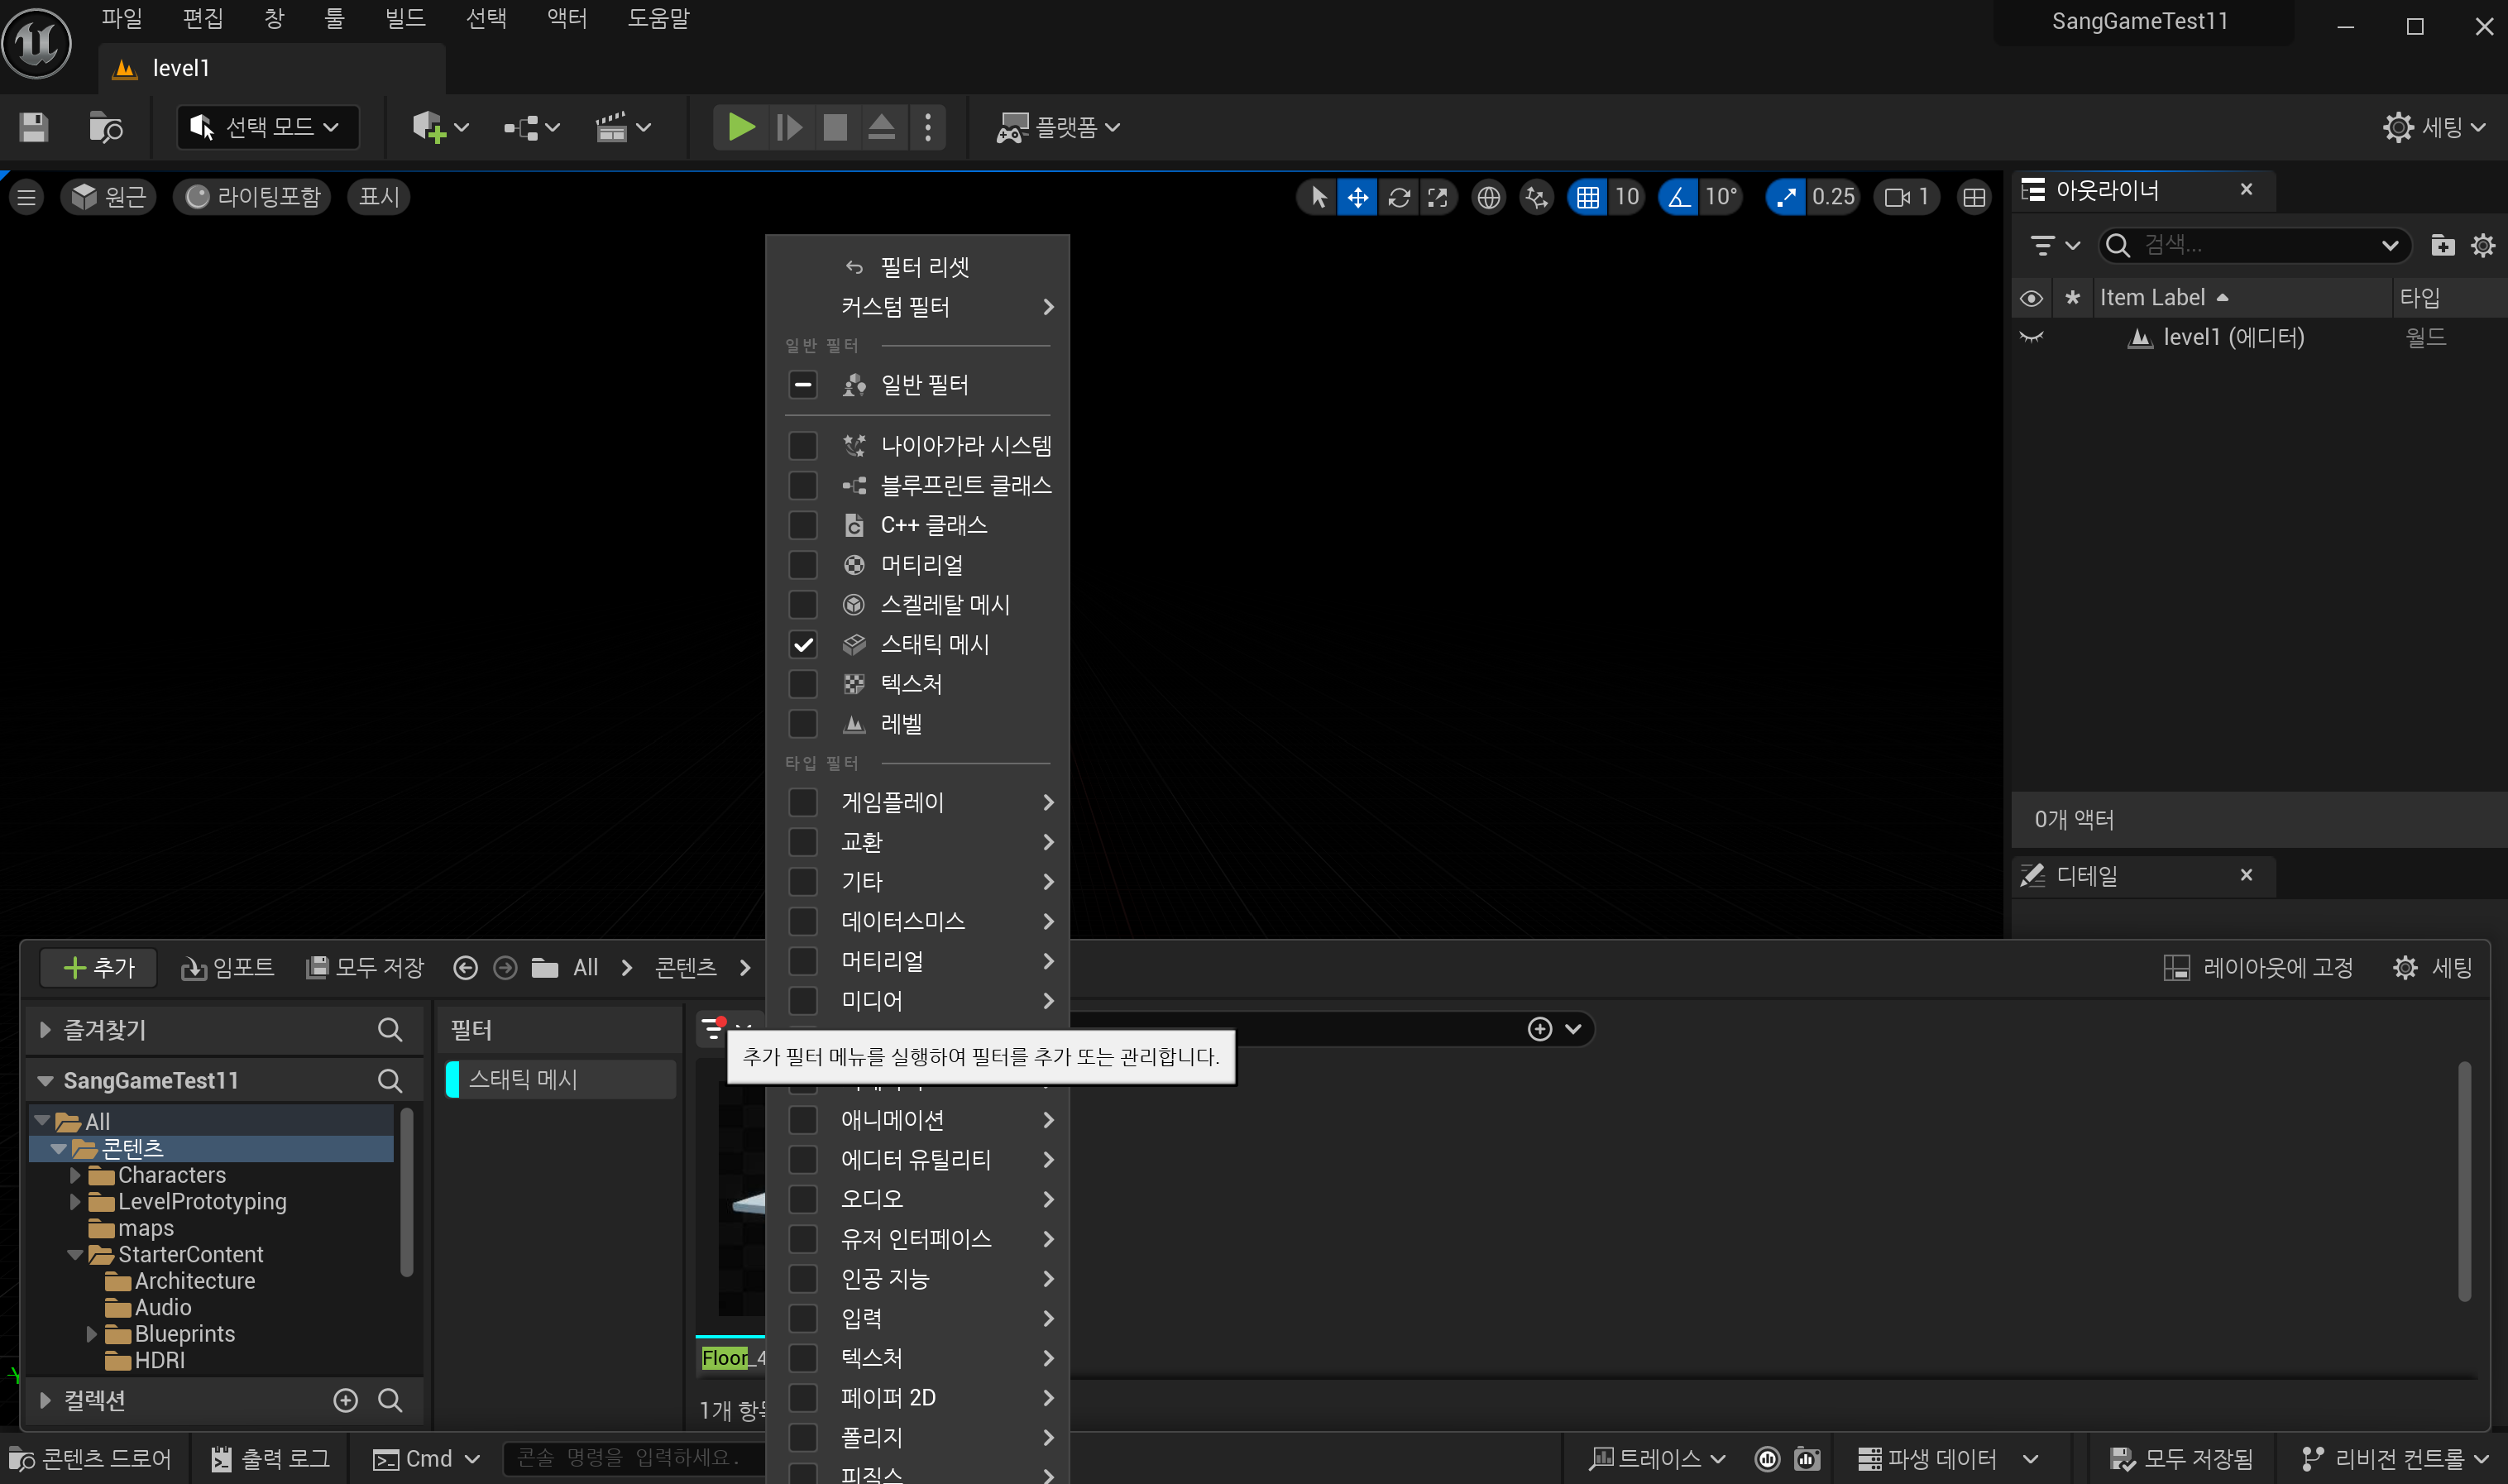Click the 임포트 button in content browser
This screenshot has width=2508, height=1484.
(x=227, y=967)
